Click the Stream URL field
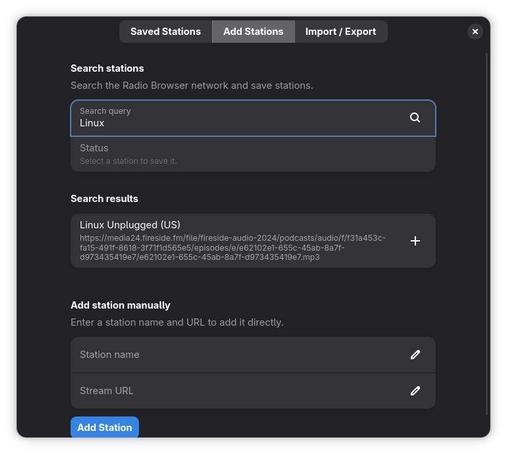 (x=253, y=391)
